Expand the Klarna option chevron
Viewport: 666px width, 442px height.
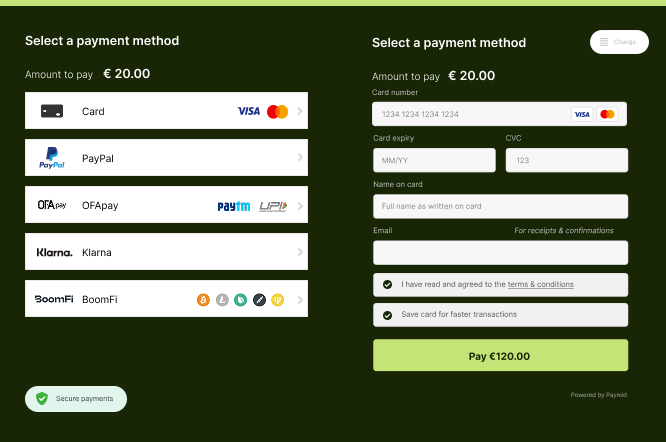click(300, 252)
